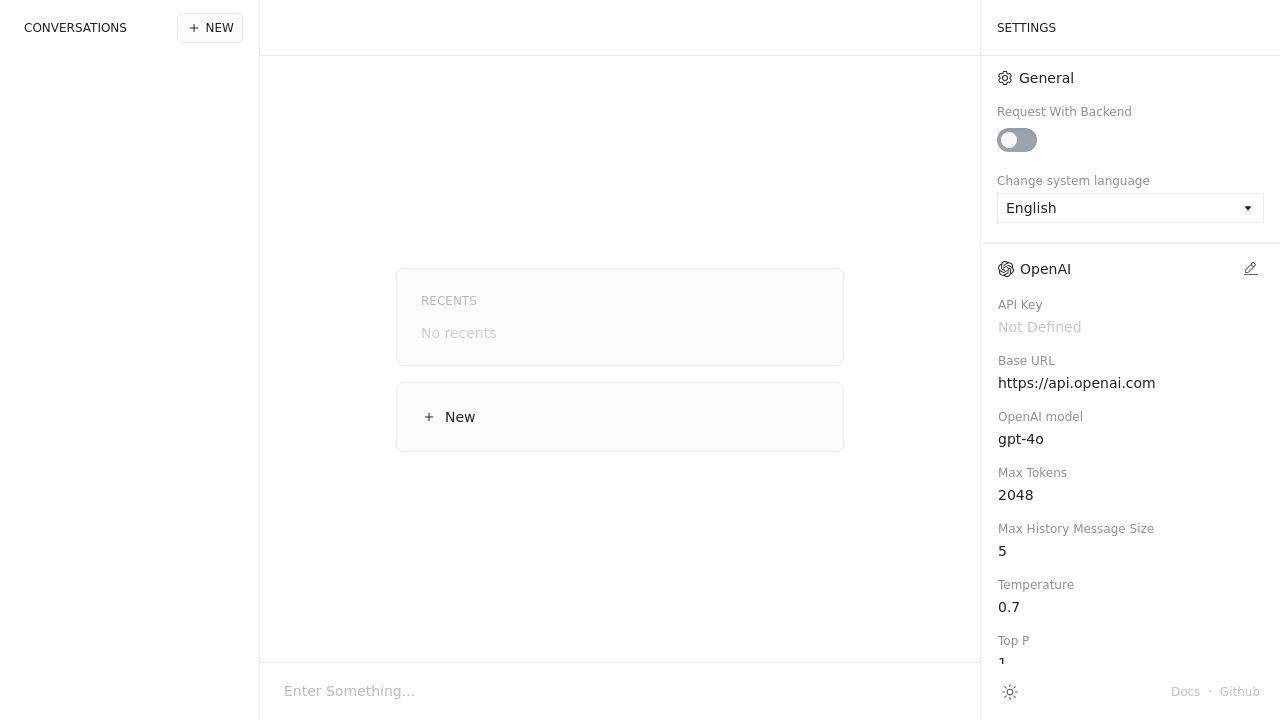Click the General settings gear icon
1280x720 pixels.
tap(1005, 78)
